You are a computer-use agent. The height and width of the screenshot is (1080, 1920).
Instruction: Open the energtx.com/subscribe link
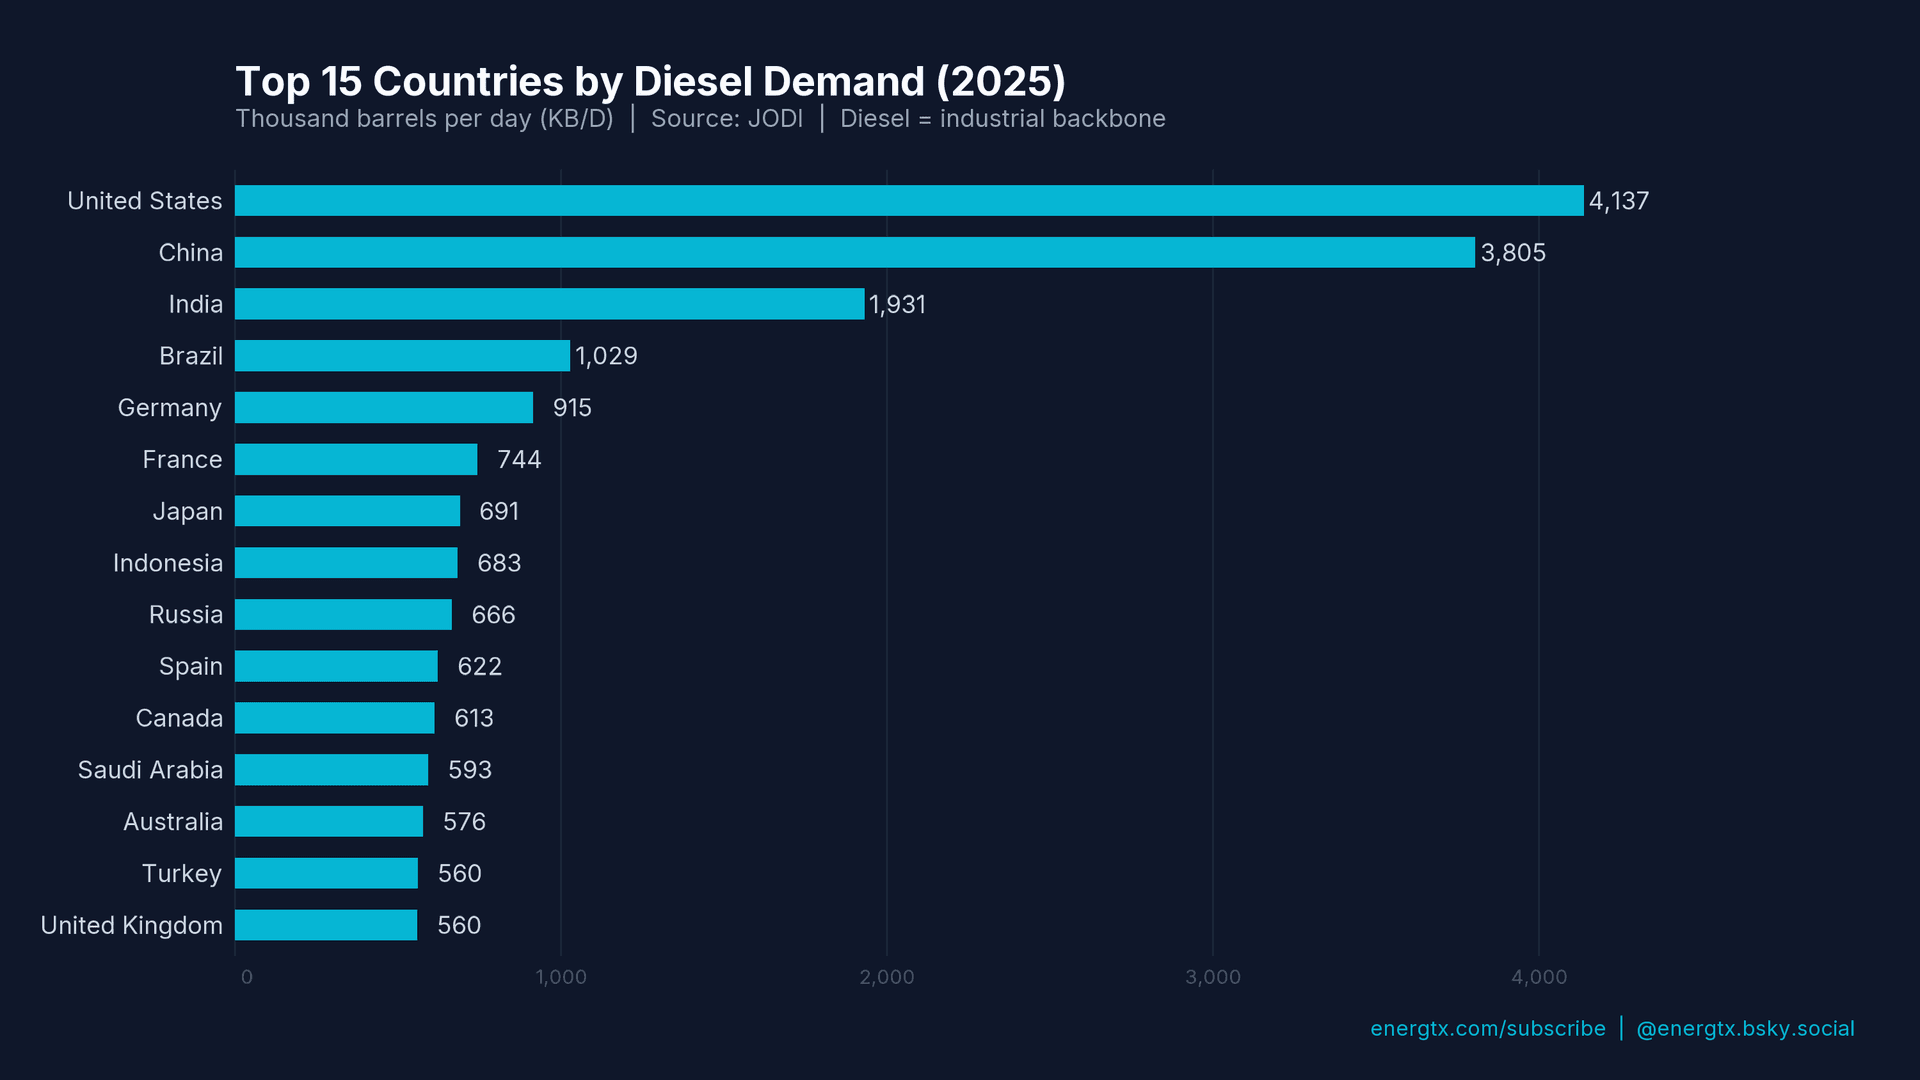tap(1487, 1028)
